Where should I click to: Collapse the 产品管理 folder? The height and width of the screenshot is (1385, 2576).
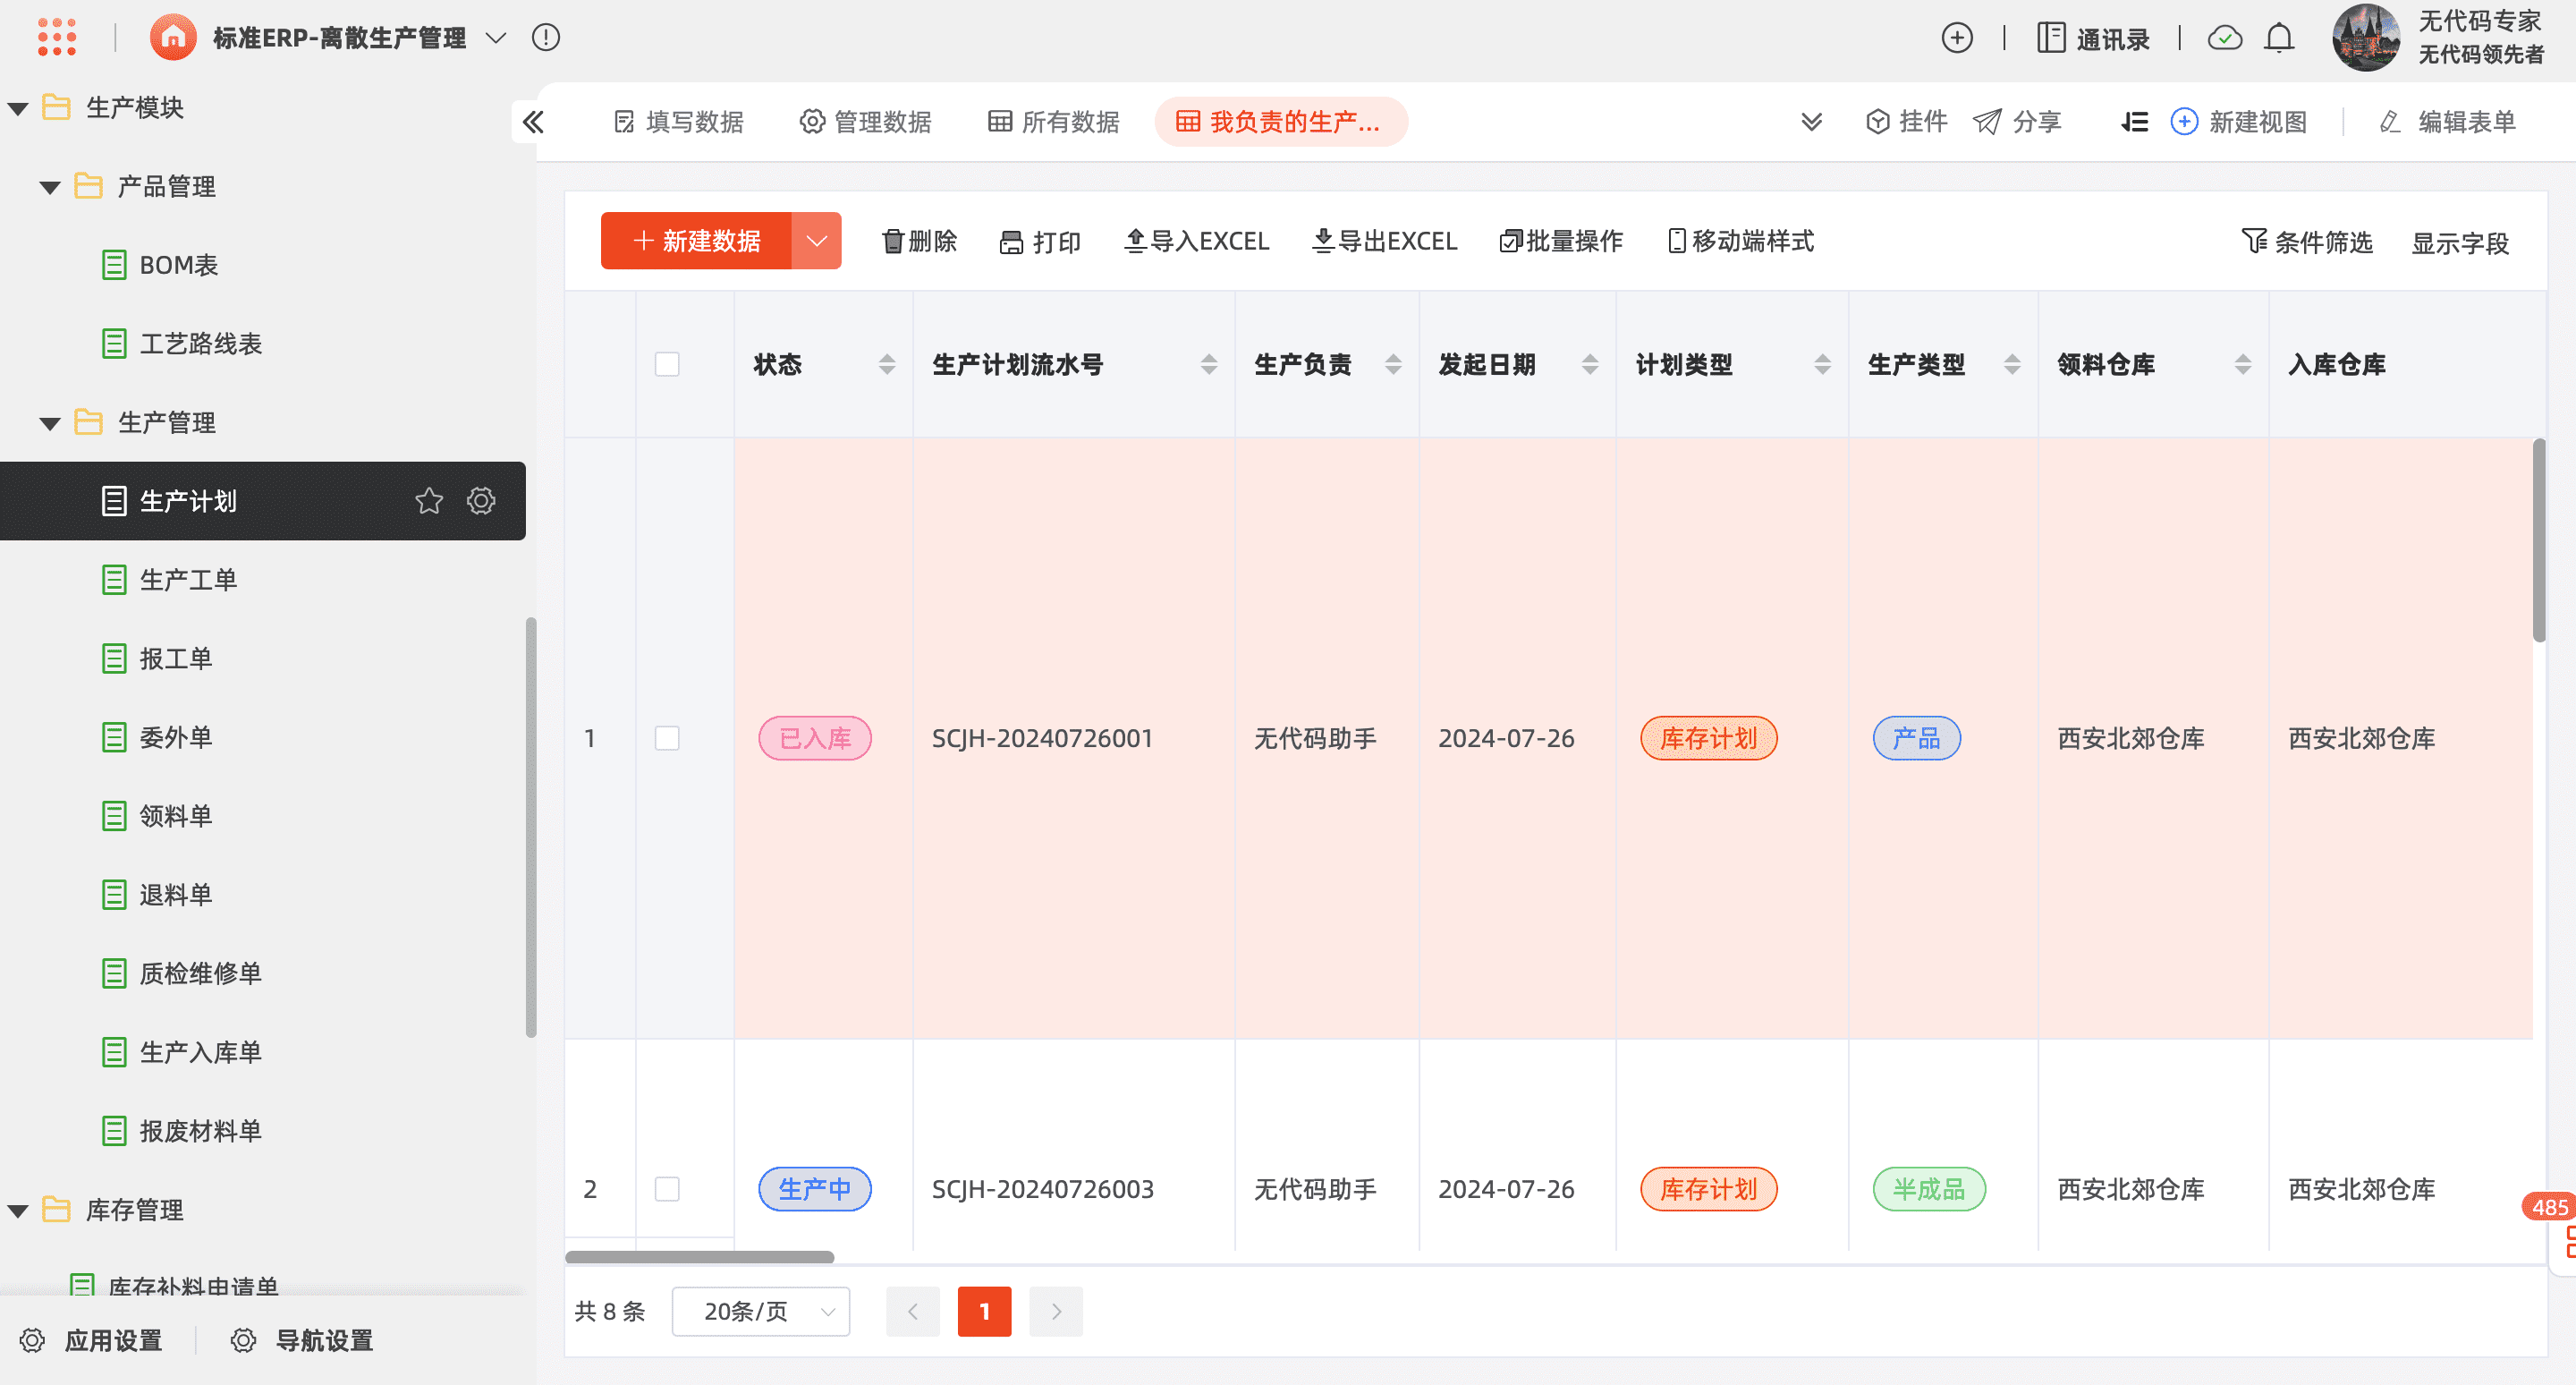(50, 187)
